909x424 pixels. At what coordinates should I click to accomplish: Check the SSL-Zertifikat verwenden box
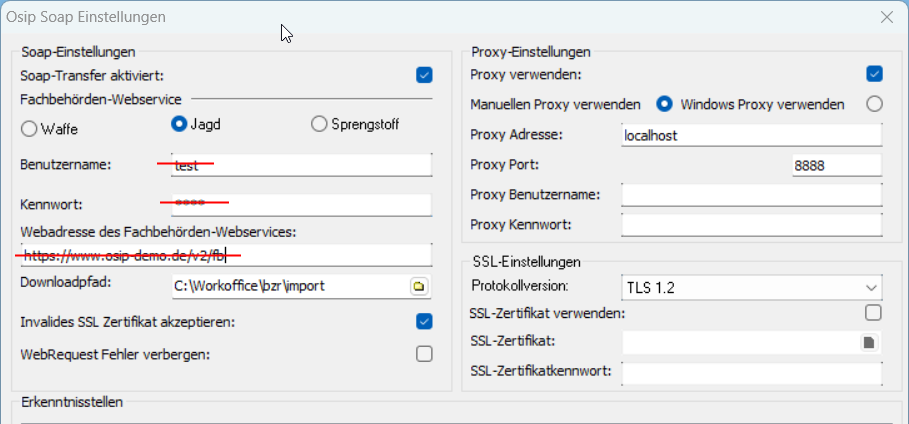point(874,313)
